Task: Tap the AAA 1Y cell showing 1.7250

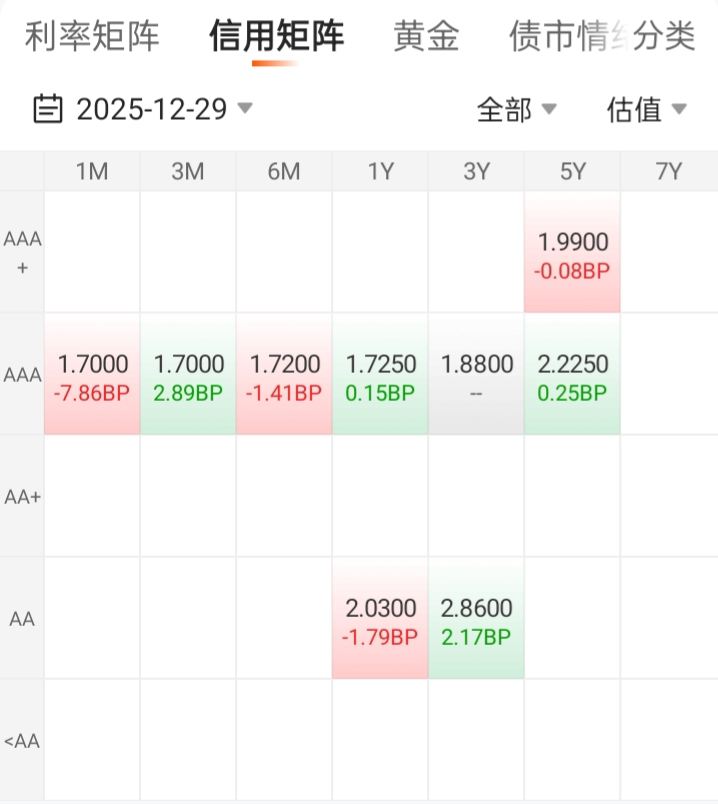Action: click(x=380, y=375)
